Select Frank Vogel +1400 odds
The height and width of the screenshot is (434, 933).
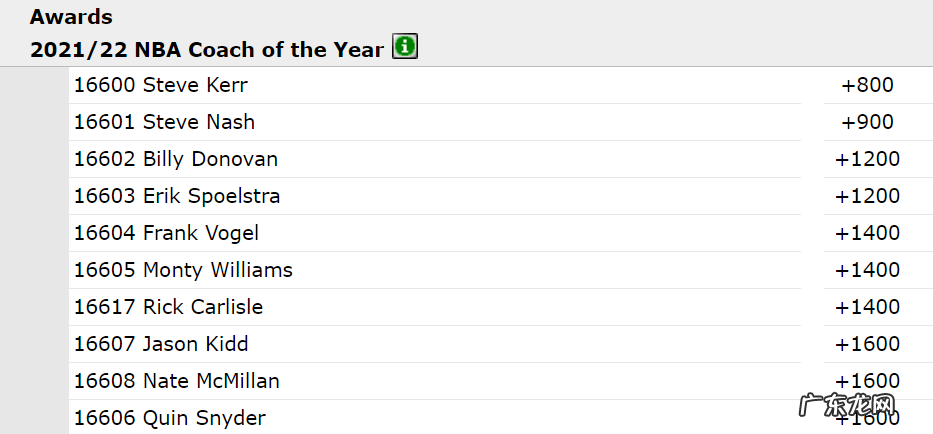[867, 233]
